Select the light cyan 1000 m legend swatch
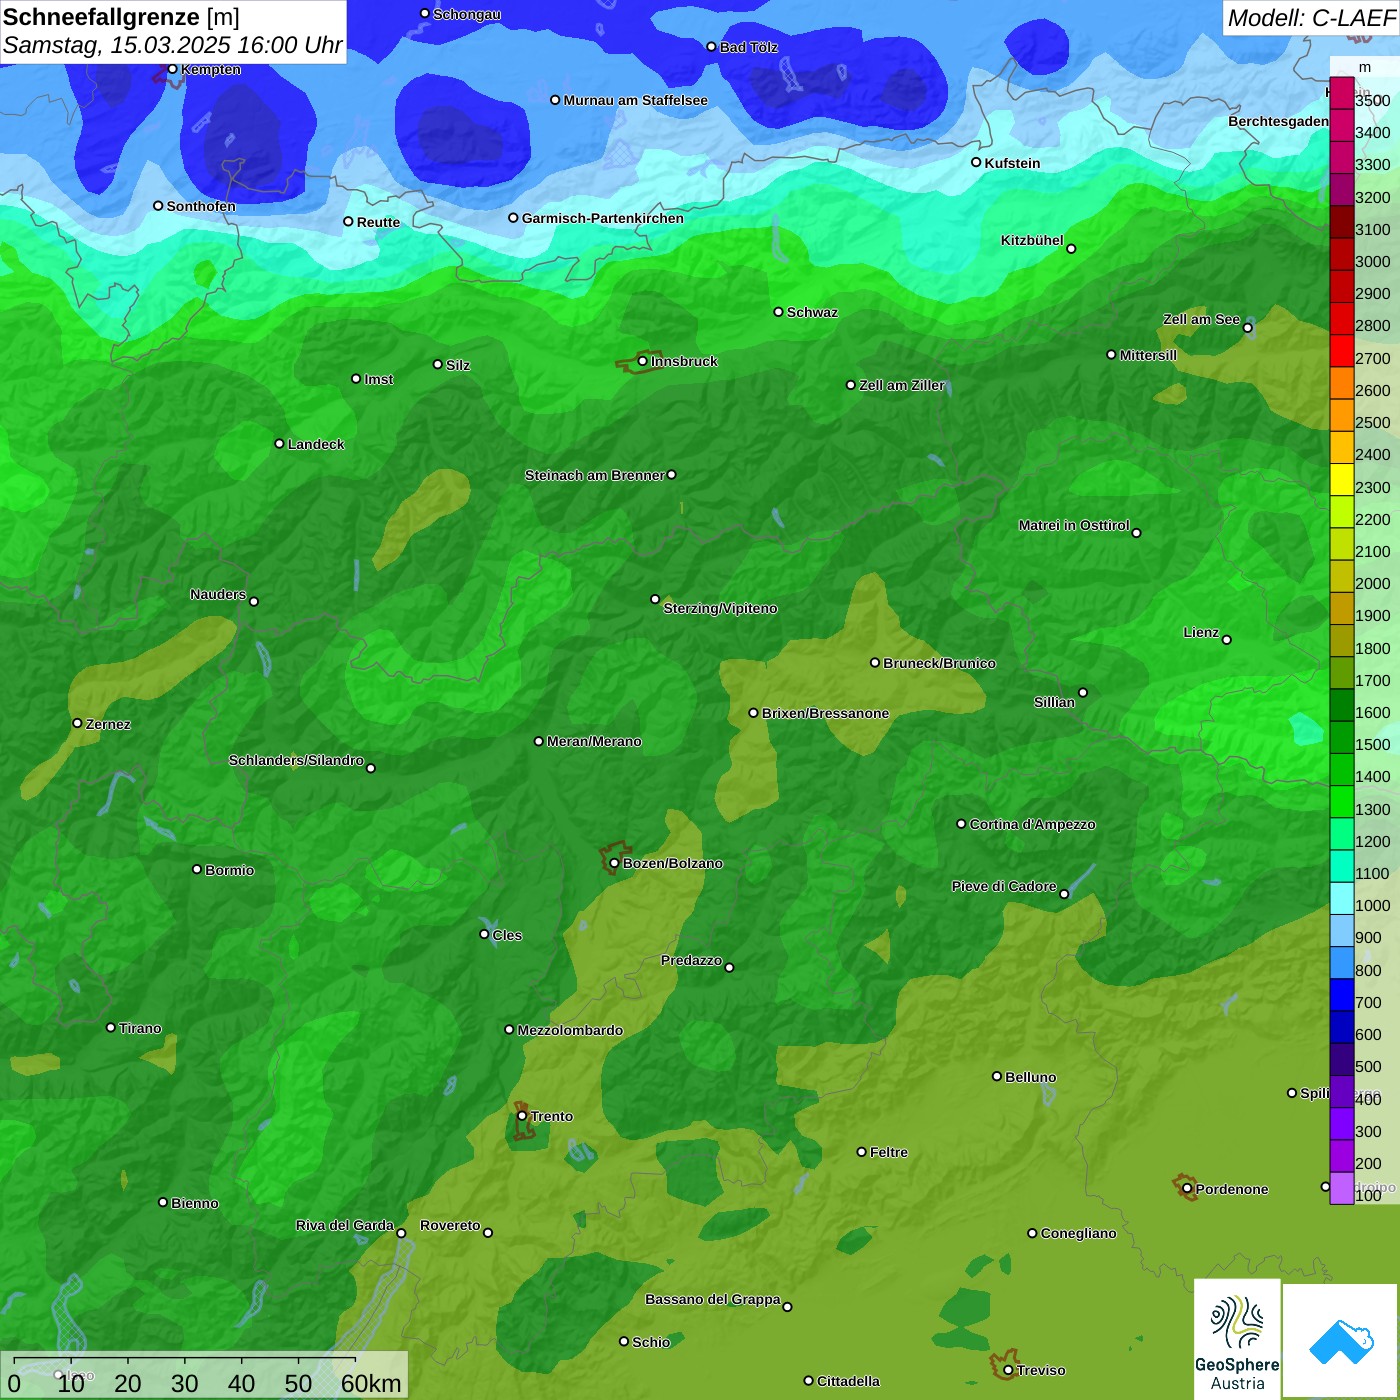 [x=1342, y=898]
